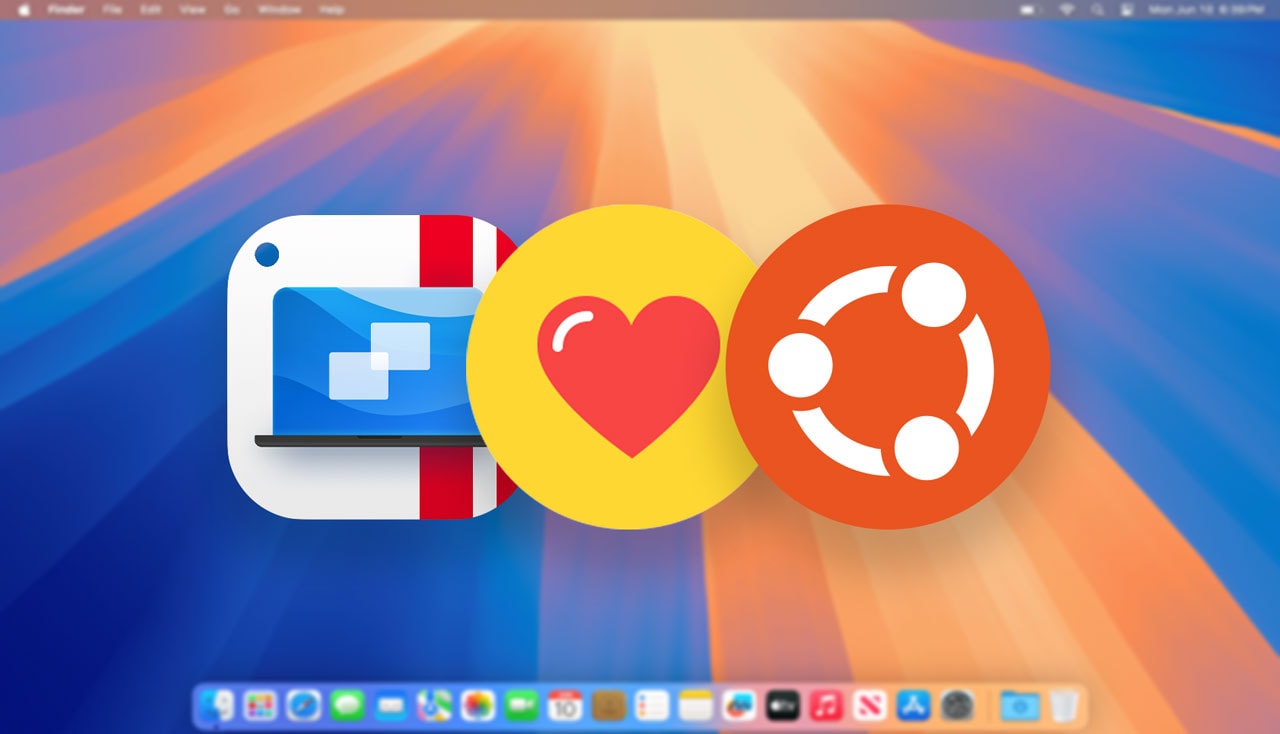Open Launchpad in the dock

261,706
